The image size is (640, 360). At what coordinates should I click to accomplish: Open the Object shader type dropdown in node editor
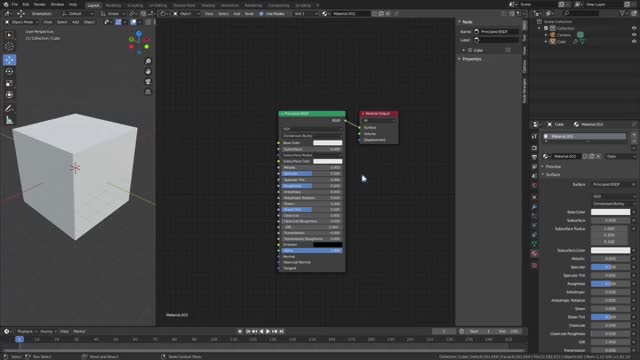tap(187, 13)
